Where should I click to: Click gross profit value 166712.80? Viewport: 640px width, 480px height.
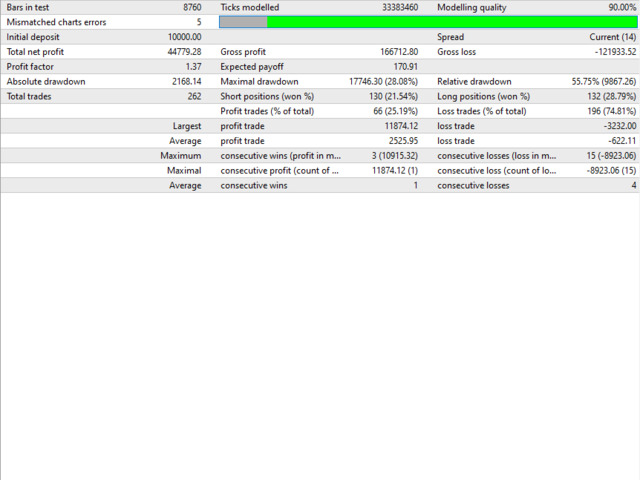[399, 52]
